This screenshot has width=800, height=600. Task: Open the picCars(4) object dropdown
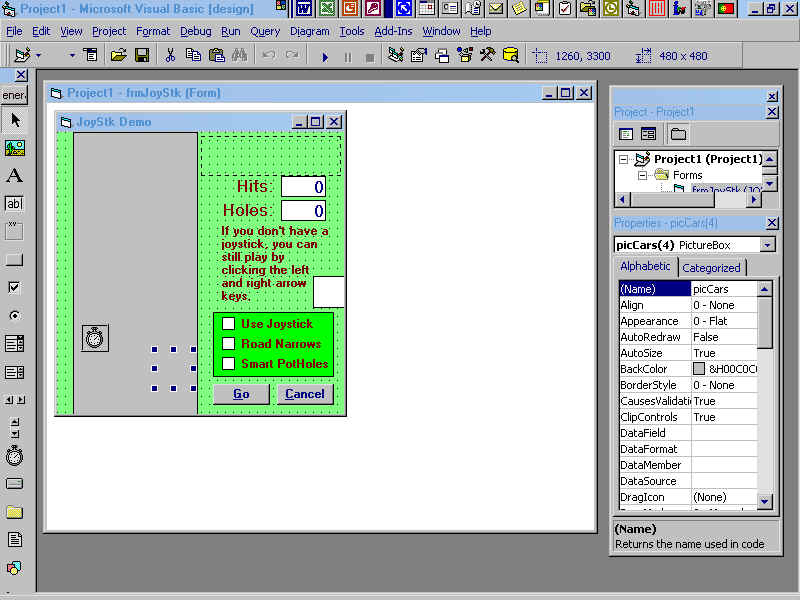click(767, 245)
